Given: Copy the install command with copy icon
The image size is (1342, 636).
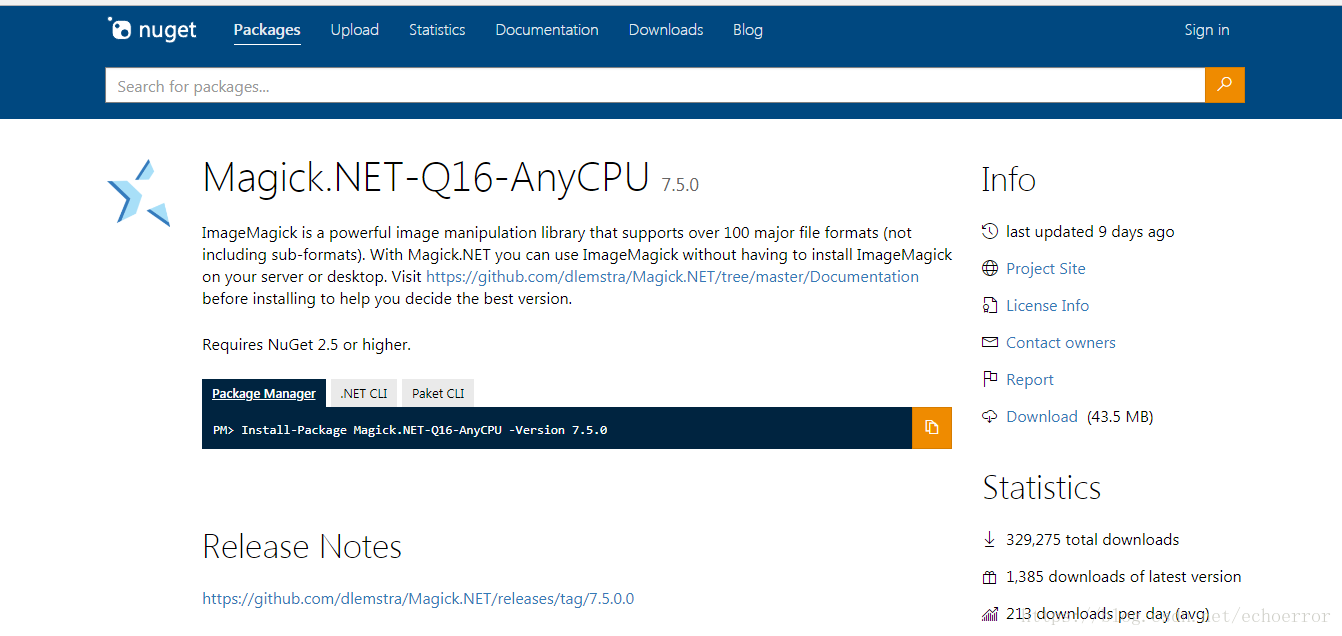Looking at the screenshot, I should click(x=932, y=428).
